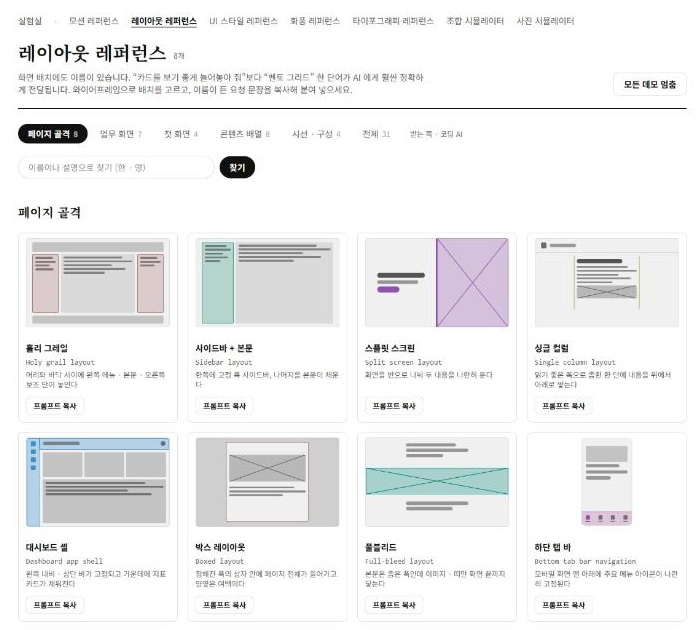The width and height of the screenshot is (700, 630).
Task: Click the 사이드바 + 본문 card title
Action: click(224, 348)
